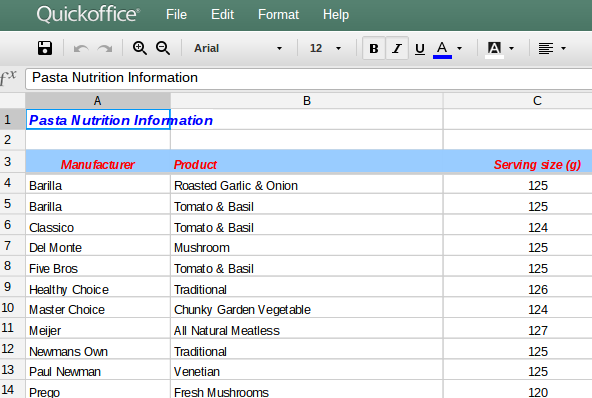This screenshot has width=592, height=398.
Task: Select row 12 header
Action: click(12, 349)
